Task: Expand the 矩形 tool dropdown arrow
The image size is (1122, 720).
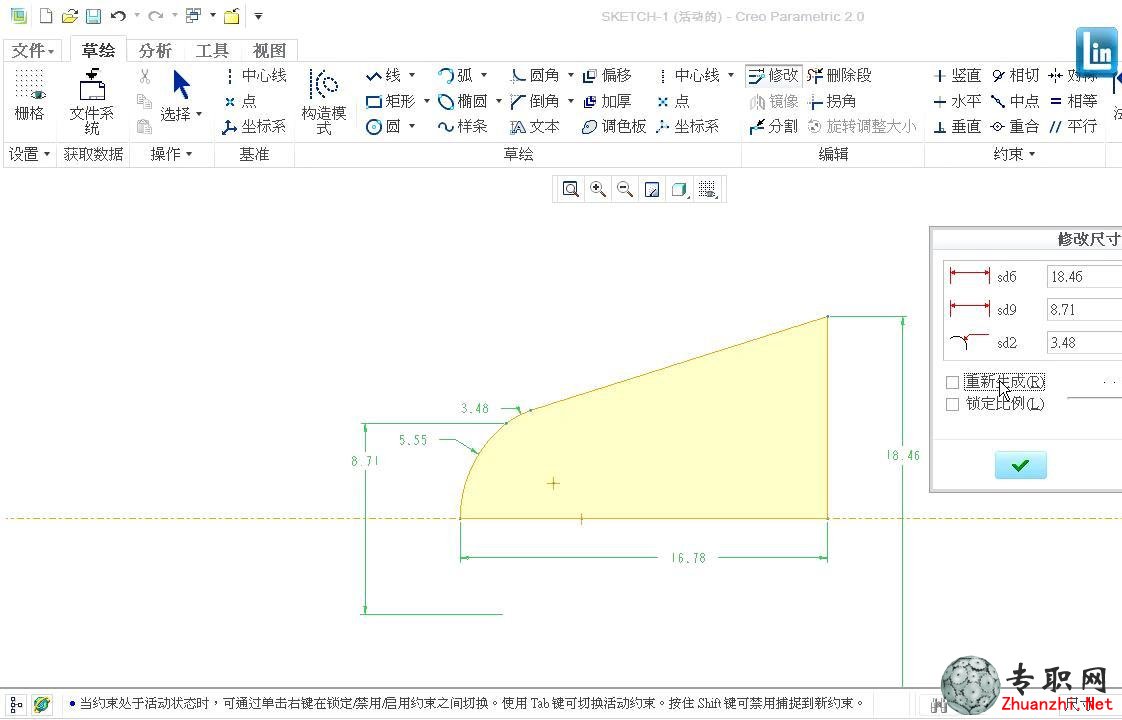Action: click(x=426, y=100)
